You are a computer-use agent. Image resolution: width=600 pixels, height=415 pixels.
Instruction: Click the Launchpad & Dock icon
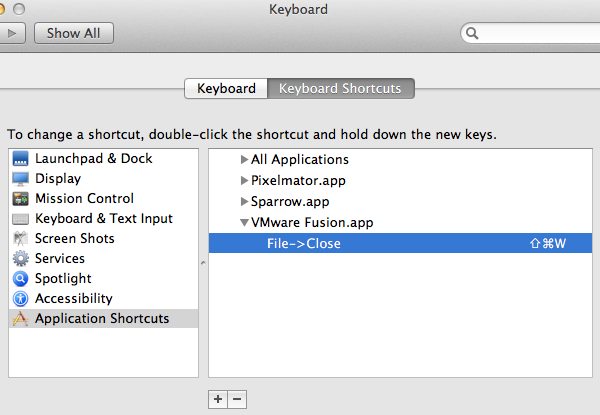20,158
